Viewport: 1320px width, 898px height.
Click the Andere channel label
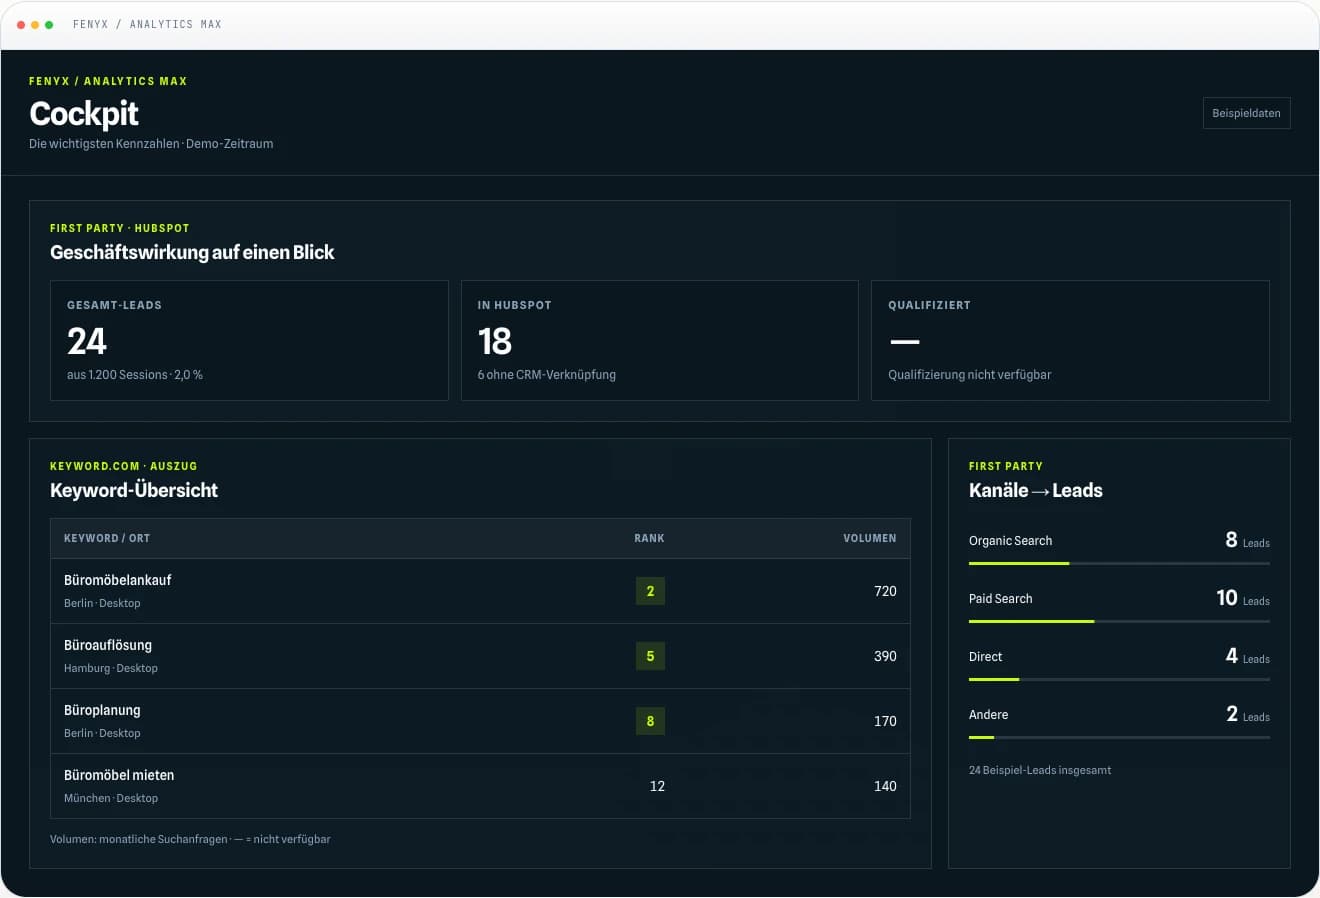pyautogui.click(x=988, y=715)
